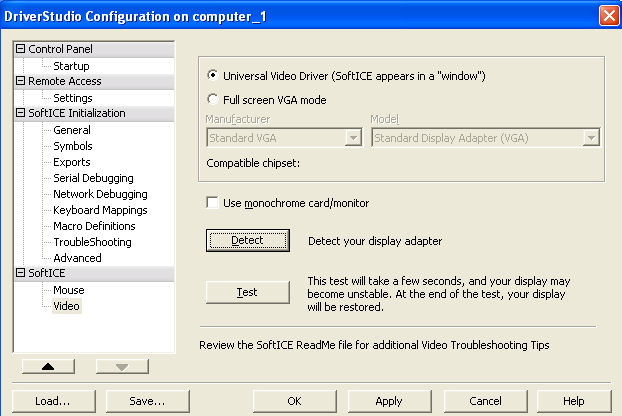Go to TroubleShooting in the tree

click(92, 242)
